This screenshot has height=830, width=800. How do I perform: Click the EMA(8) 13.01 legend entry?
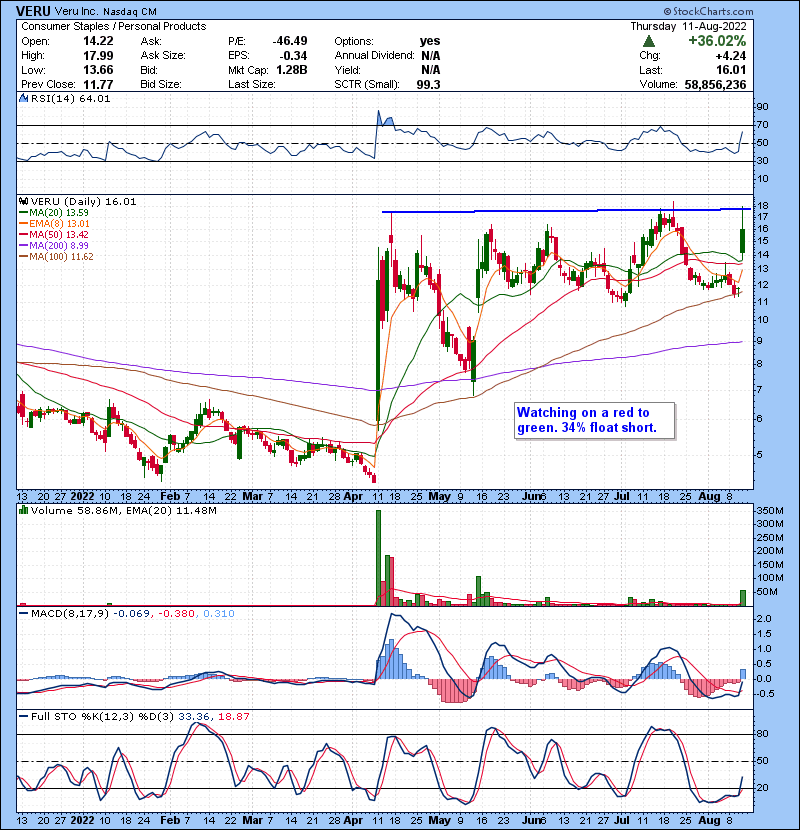click(x=54, y=223)
